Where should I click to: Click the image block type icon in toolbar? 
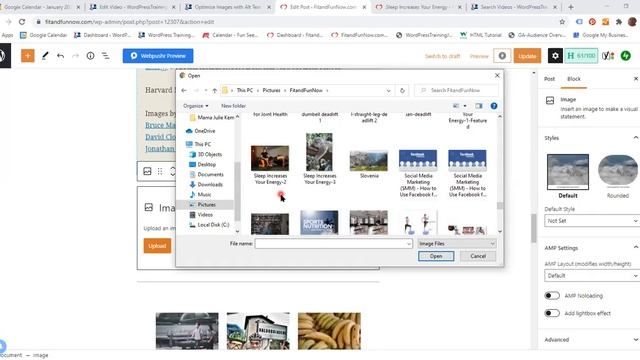(147, 171)
